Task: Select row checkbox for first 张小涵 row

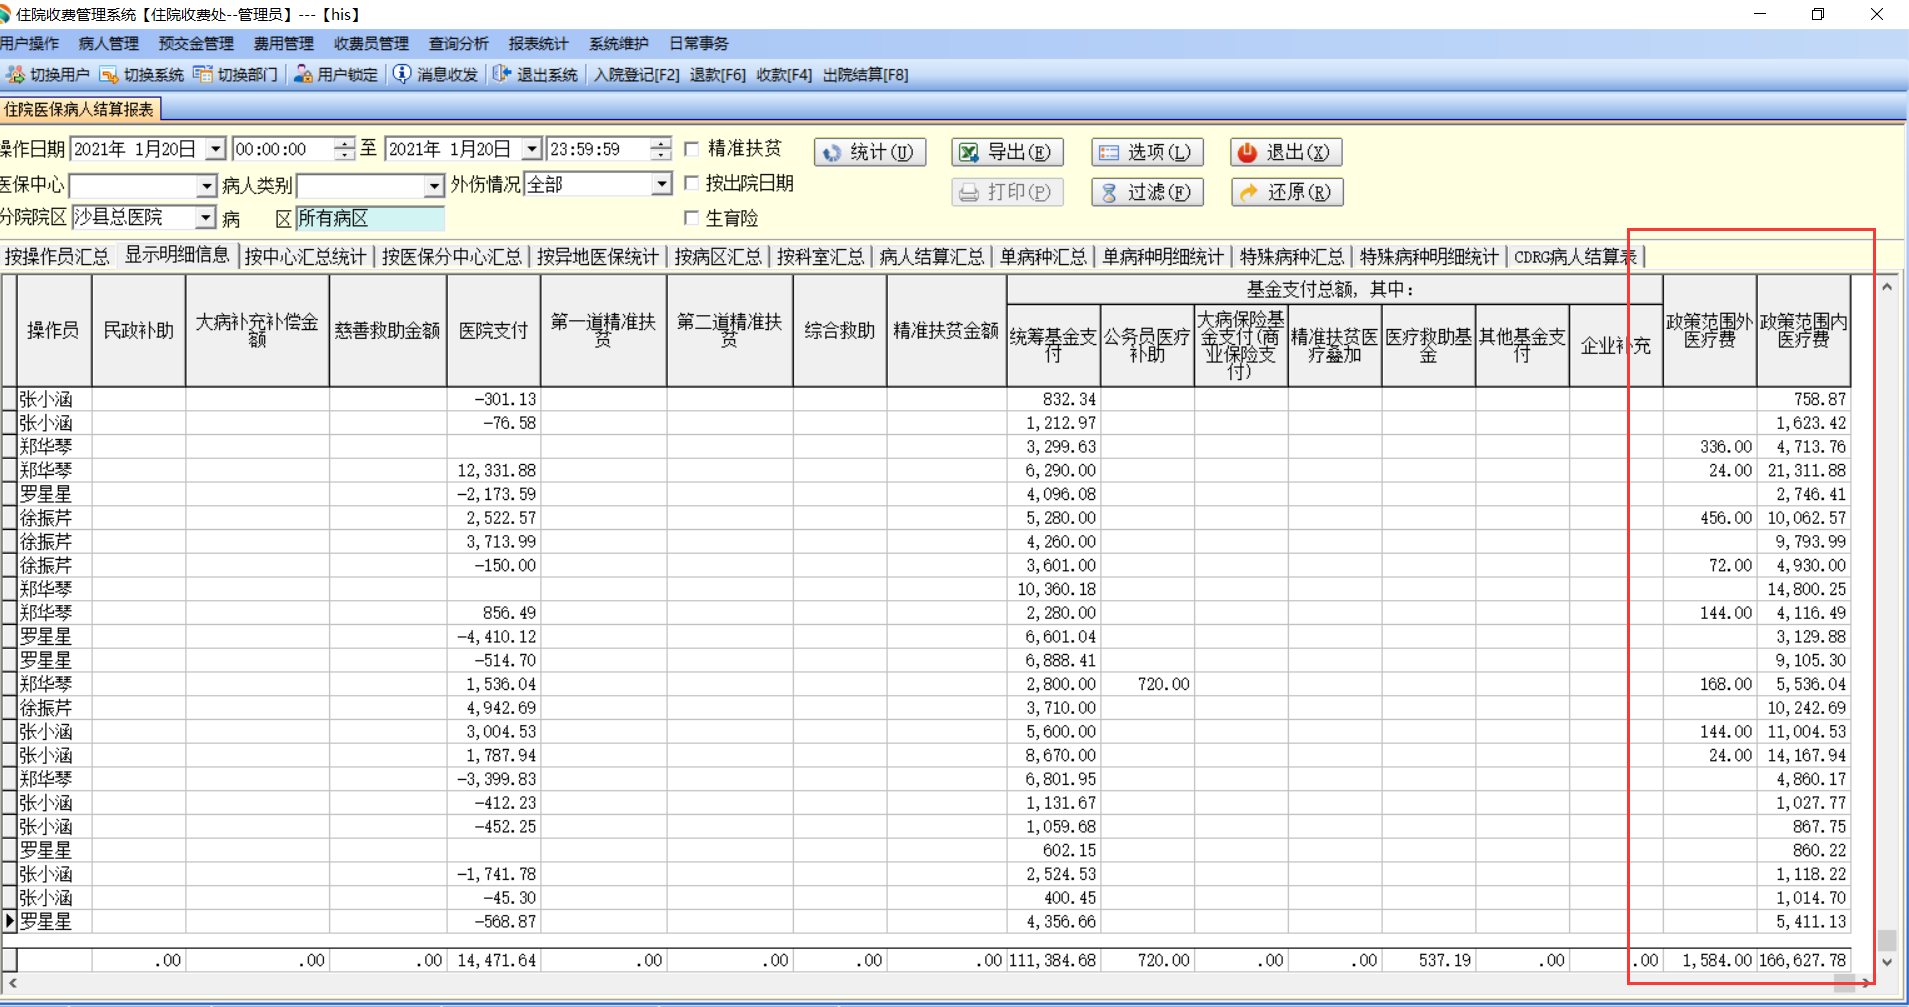Action: [9, 399]
